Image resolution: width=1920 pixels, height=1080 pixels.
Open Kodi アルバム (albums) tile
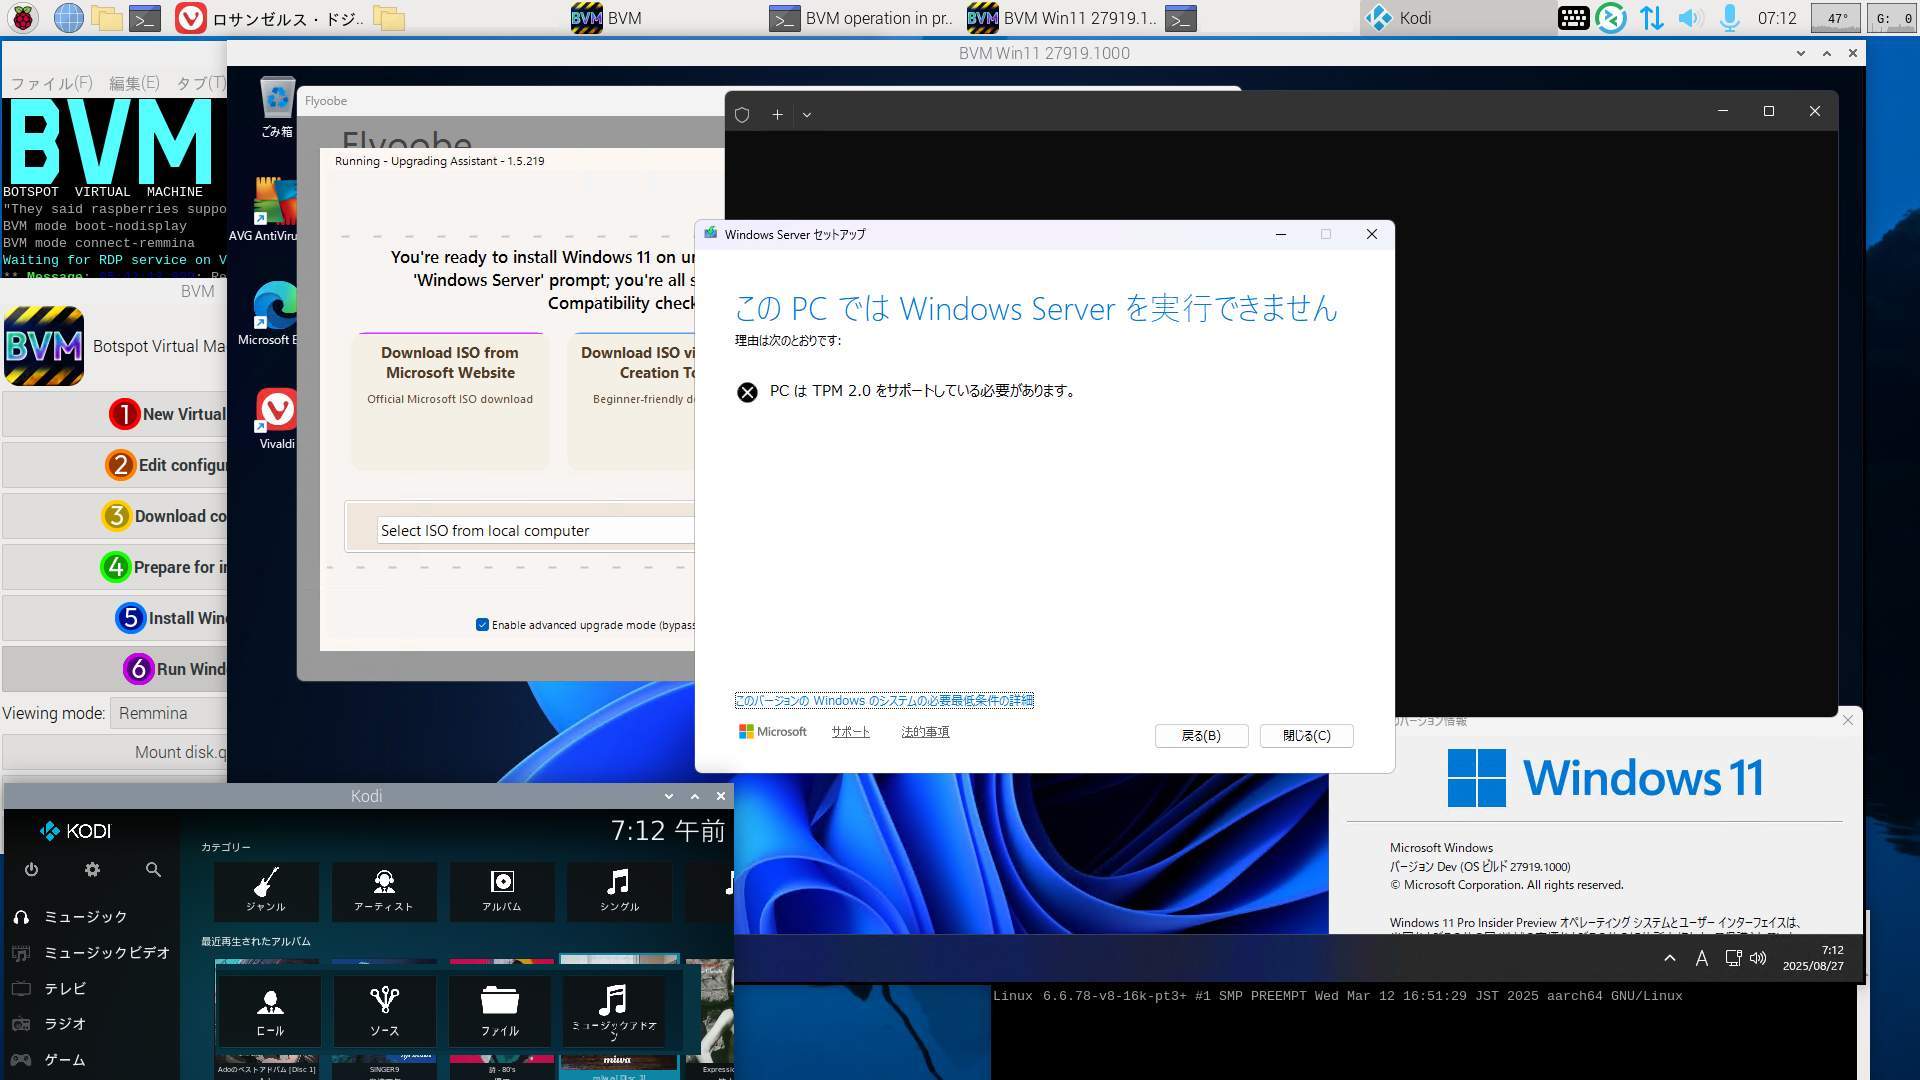tap(501, 890)
